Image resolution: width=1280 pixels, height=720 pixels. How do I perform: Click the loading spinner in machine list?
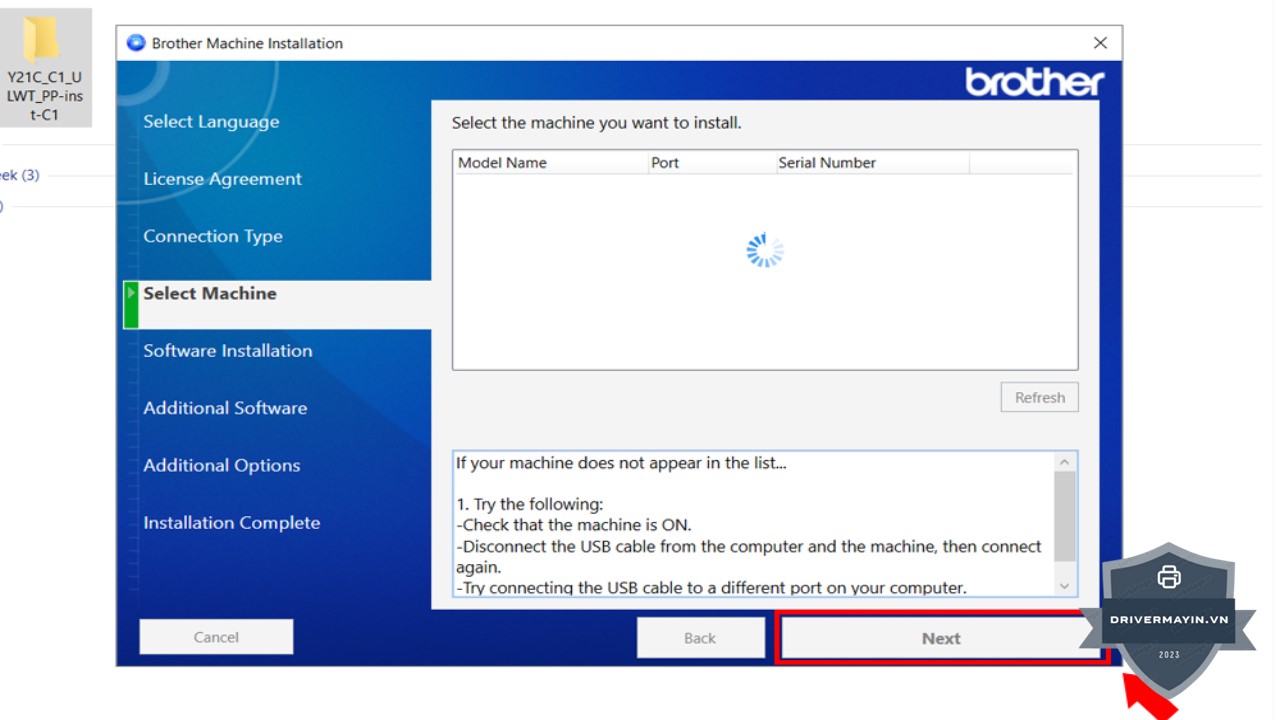[x=765, y=251]
